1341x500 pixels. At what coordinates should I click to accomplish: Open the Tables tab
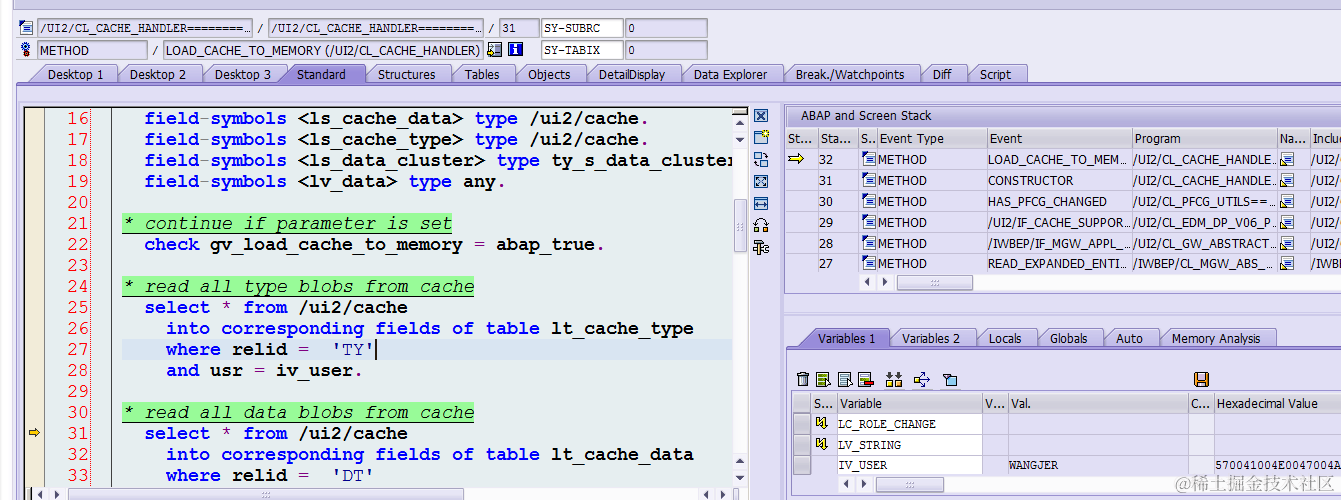(x=482, y=74)
